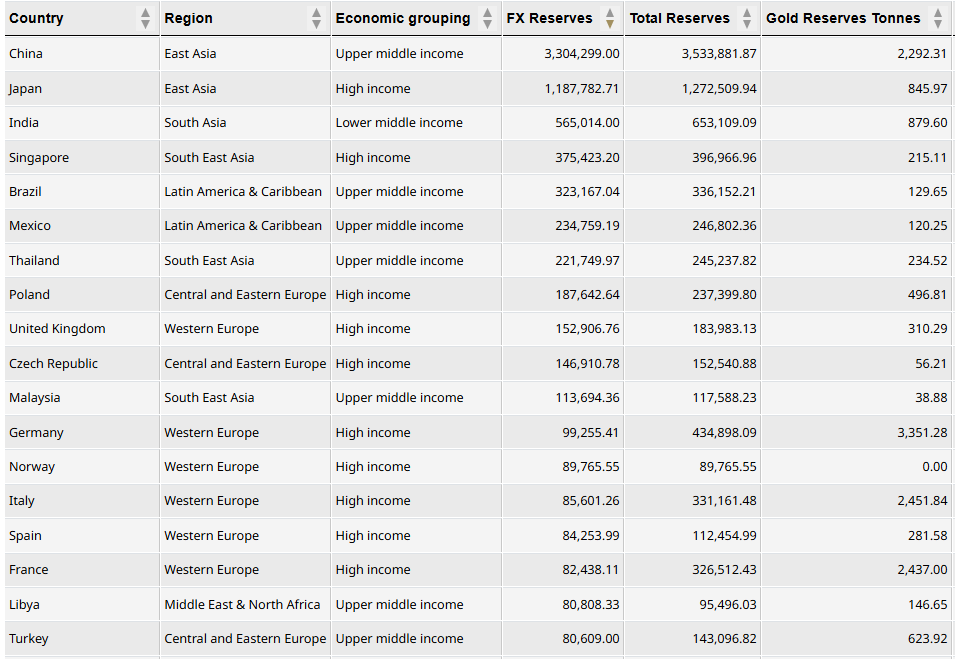The width and height of the screenshot is (955, 659).
Task: Click Libya's FX Reserves value 80,808.33
Action: [591, 604]
